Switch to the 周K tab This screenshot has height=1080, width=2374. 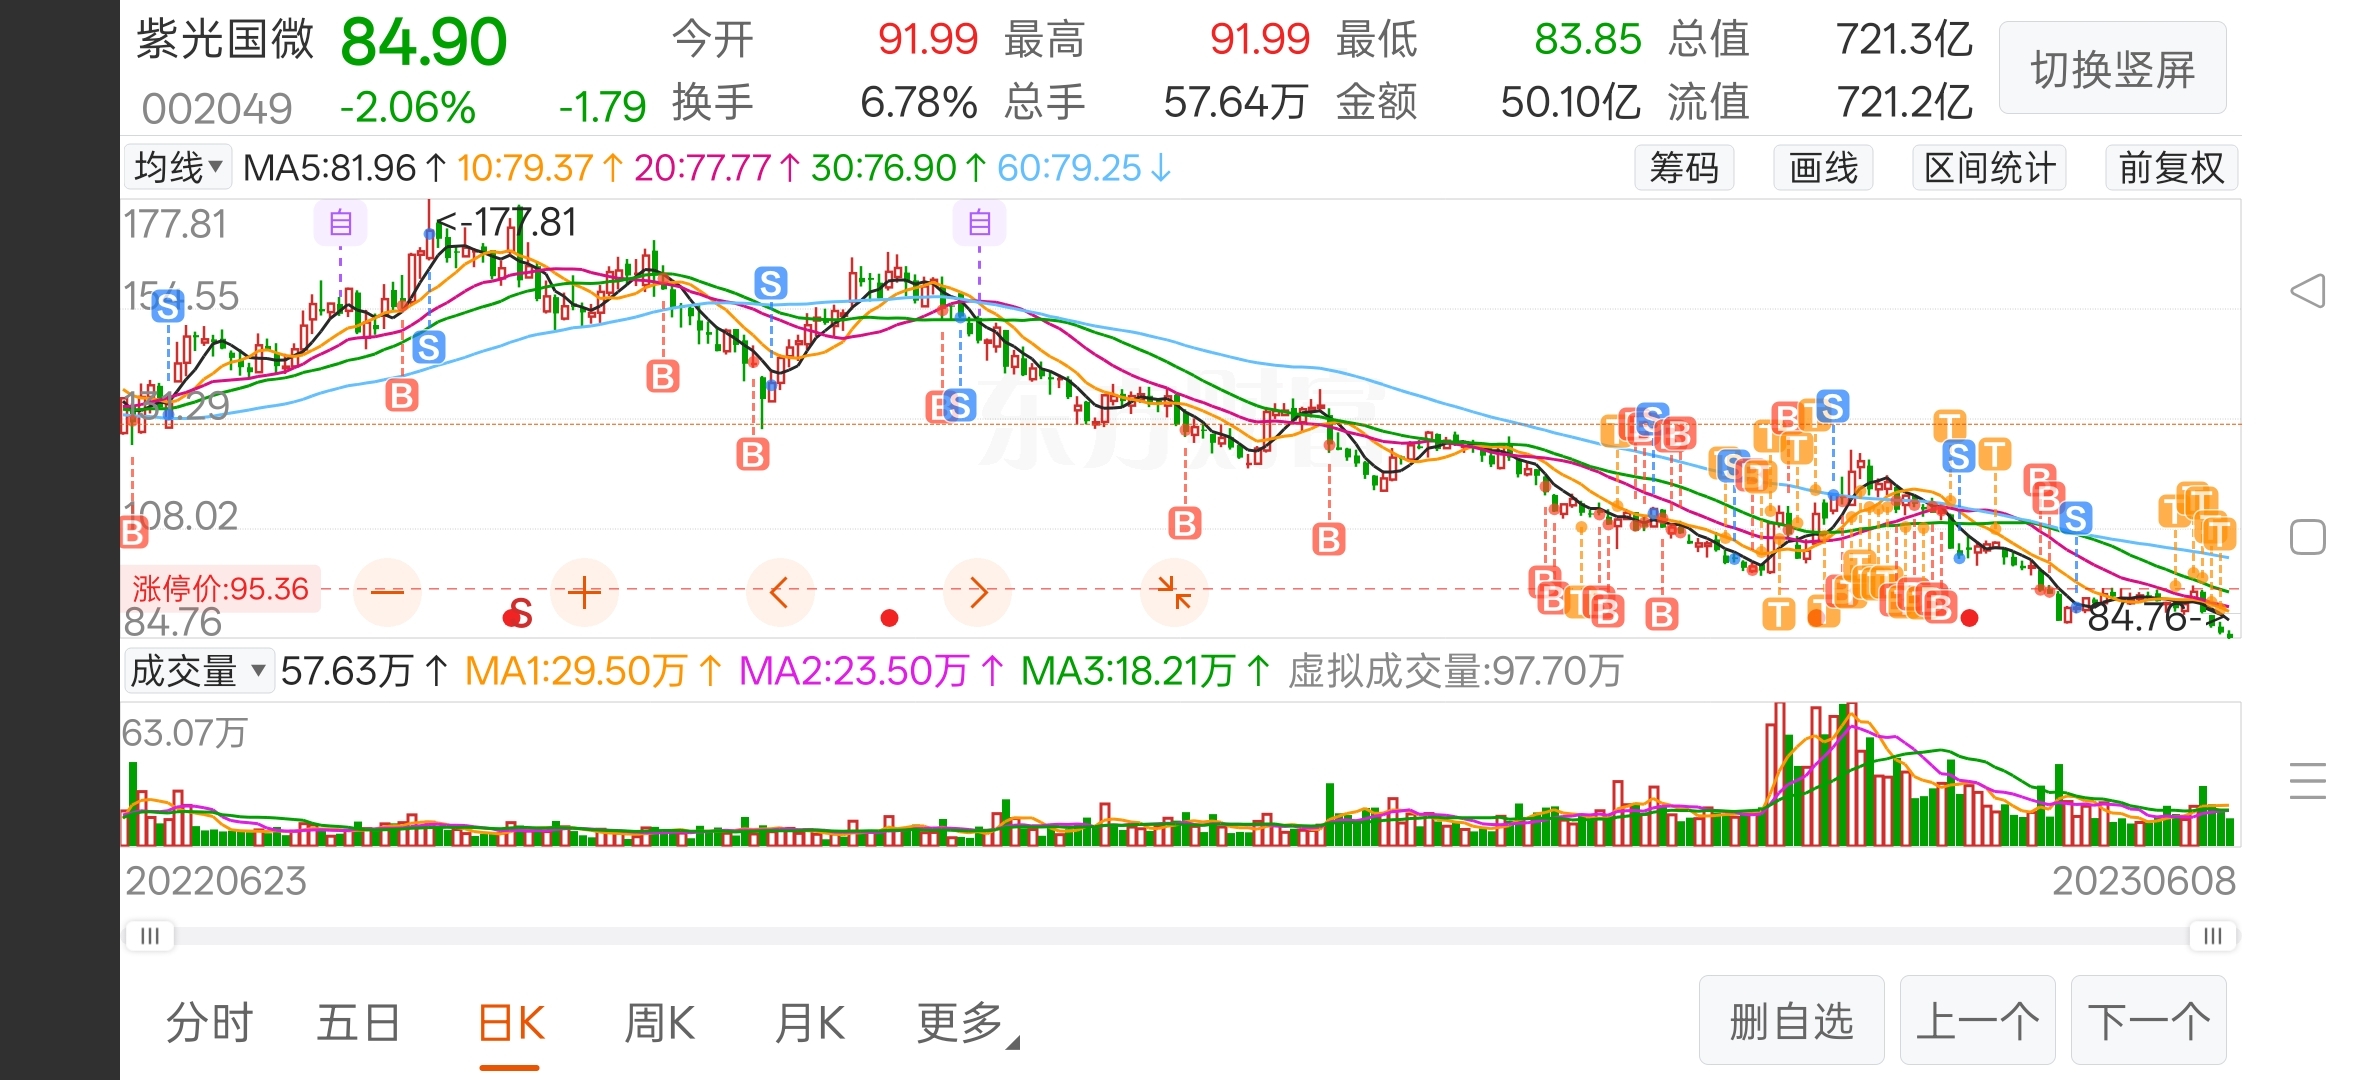pos(659,1023)
